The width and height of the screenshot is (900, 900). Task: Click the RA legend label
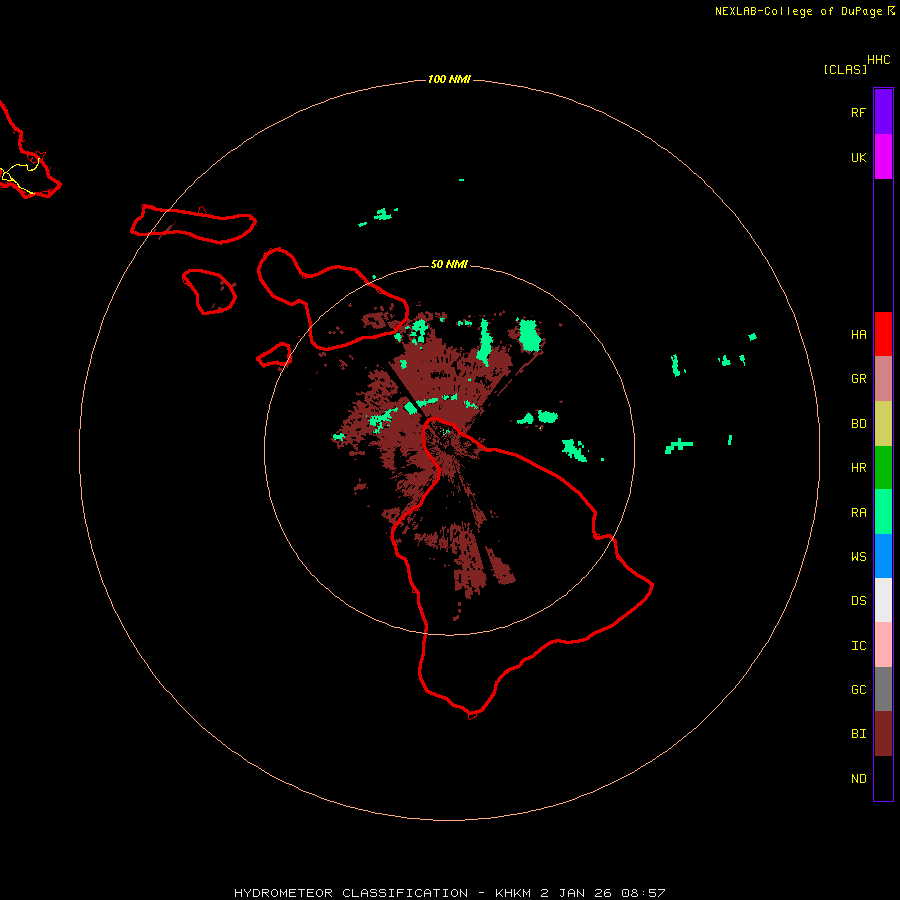858,513
